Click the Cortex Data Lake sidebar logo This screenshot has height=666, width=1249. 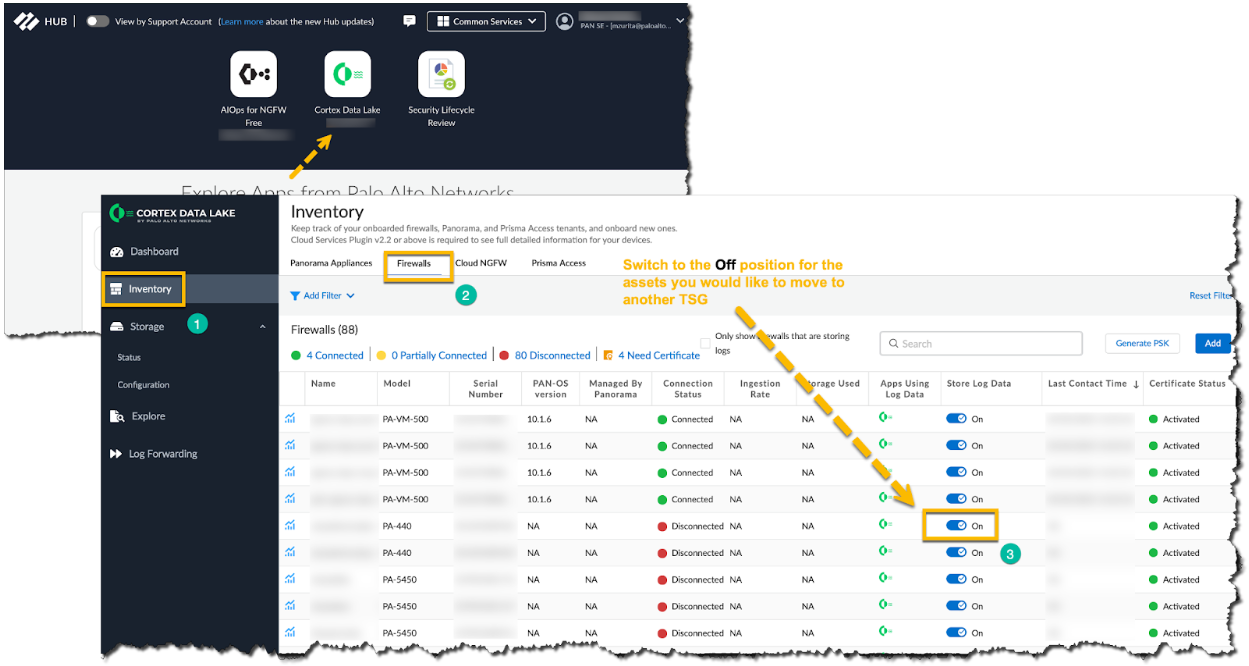pos(173,213)
